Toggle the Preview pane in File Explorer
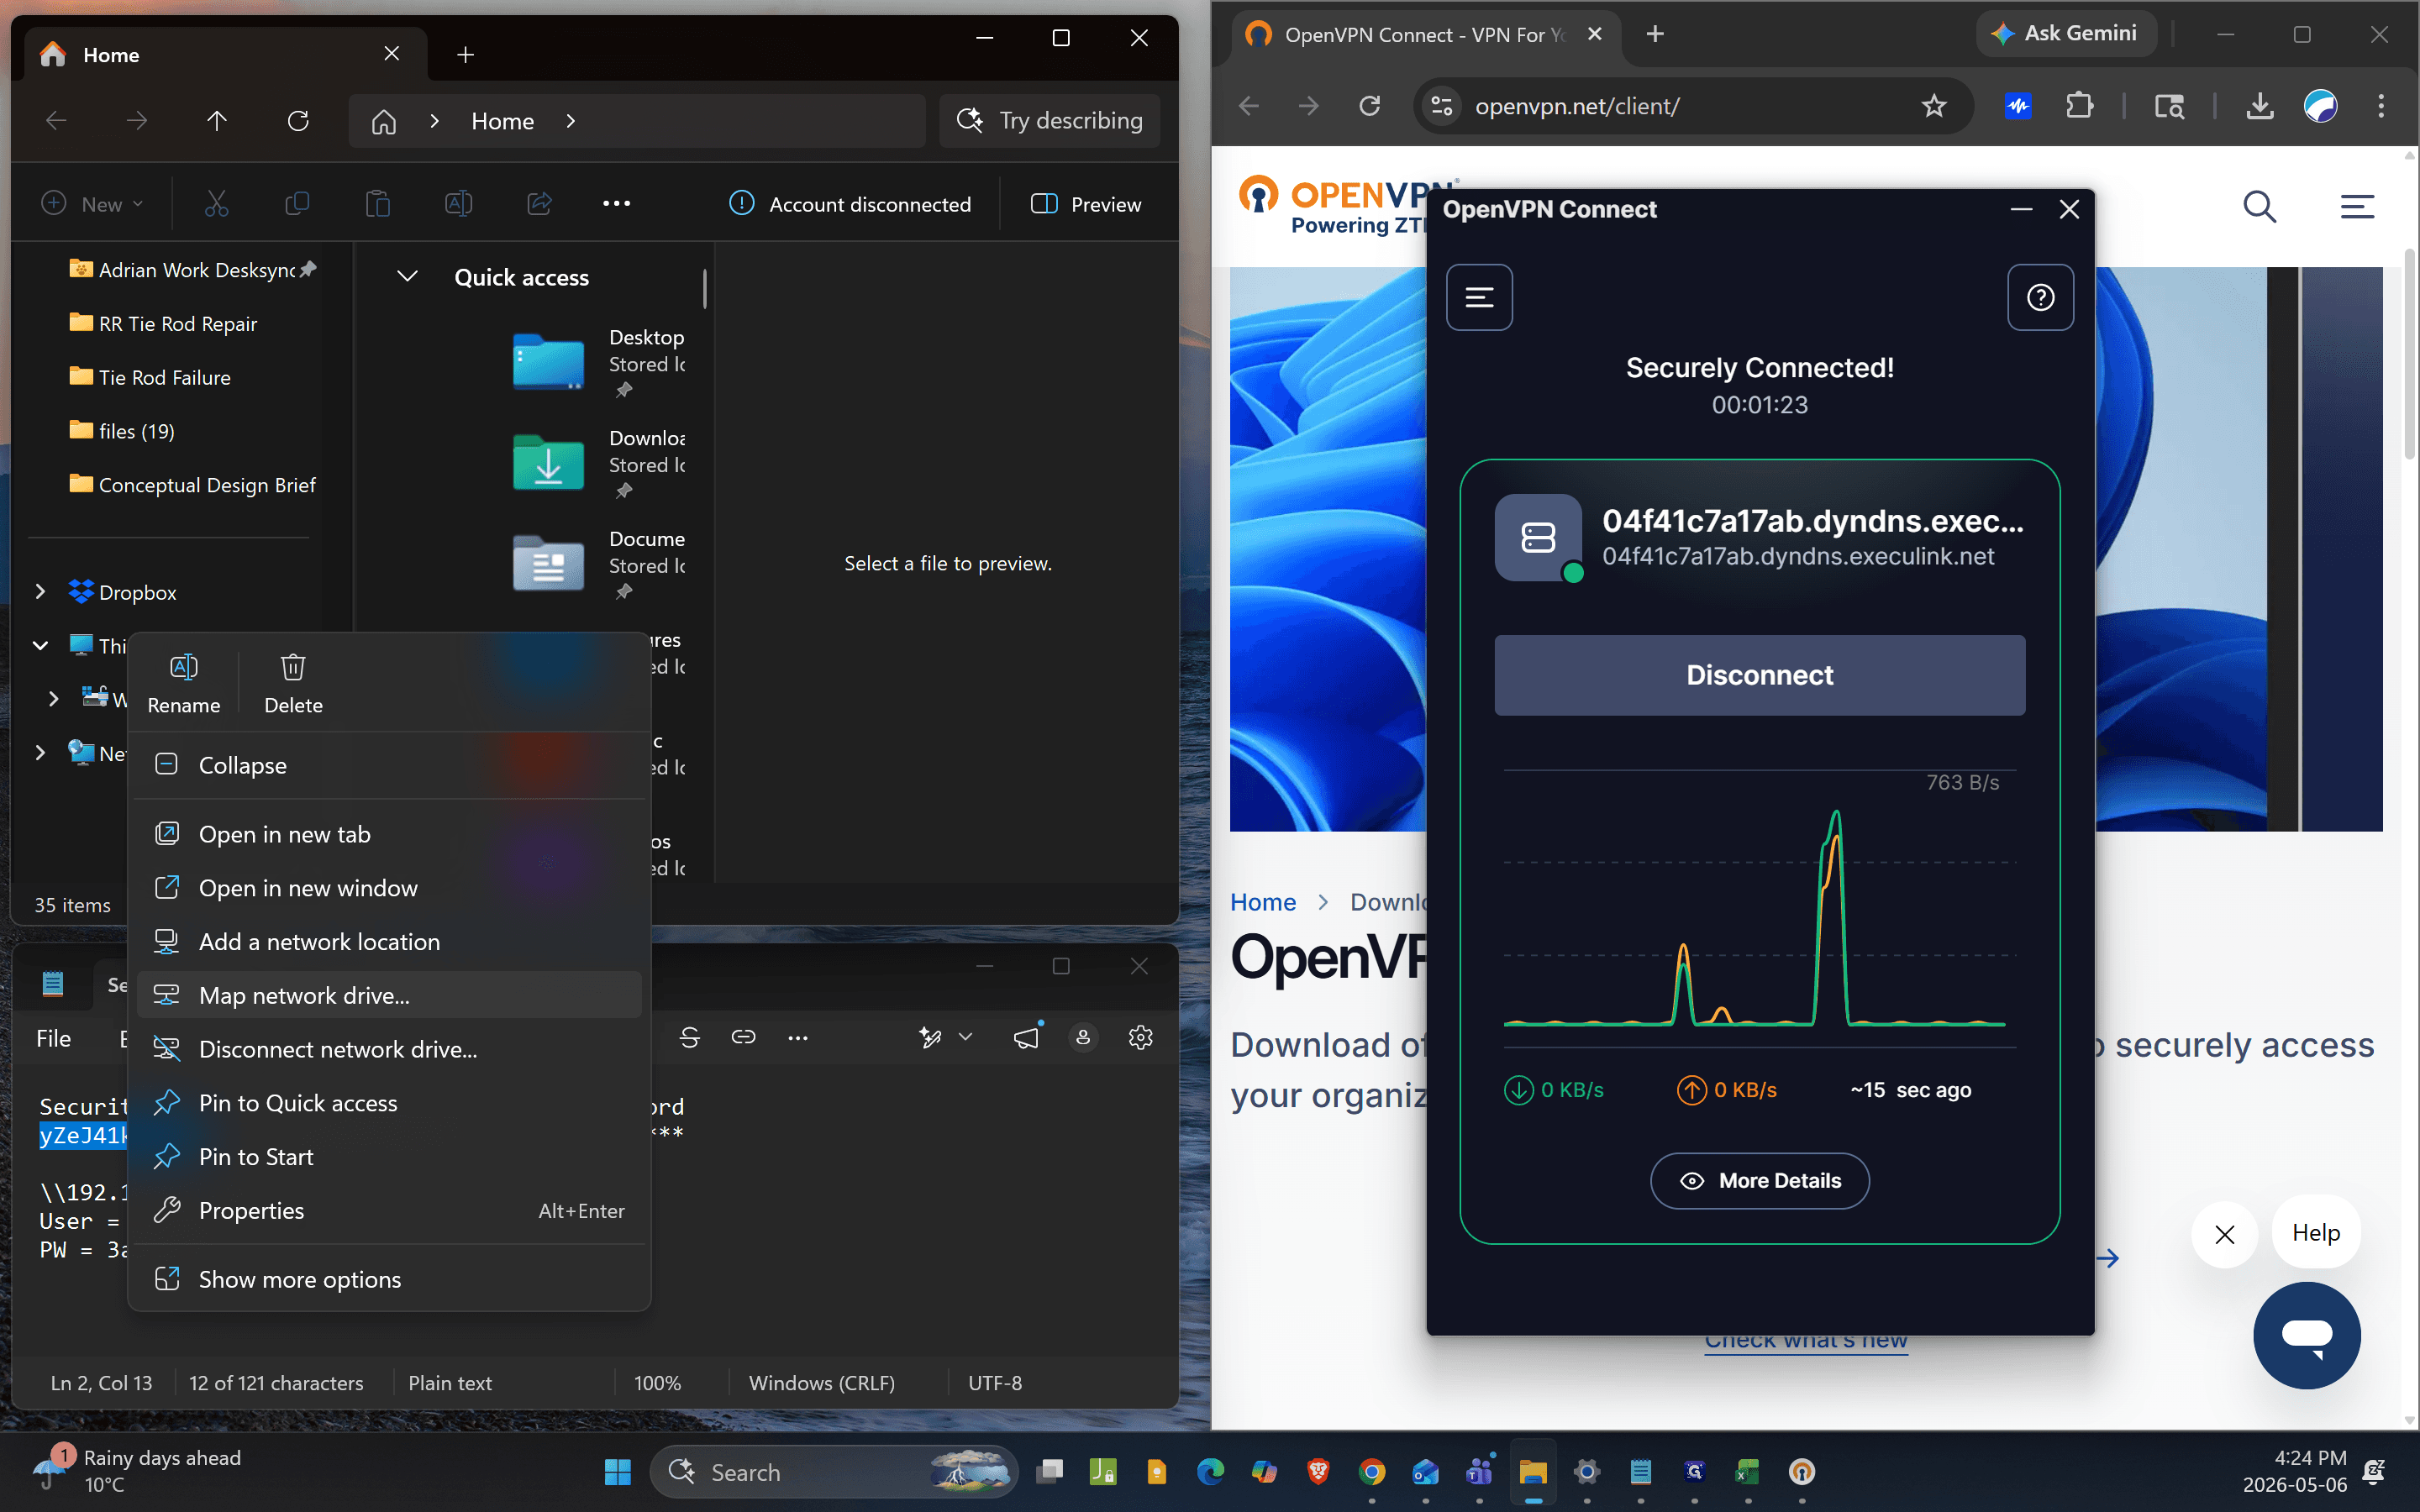Screen dimensions: 2420x1512 coord(1086,204)
